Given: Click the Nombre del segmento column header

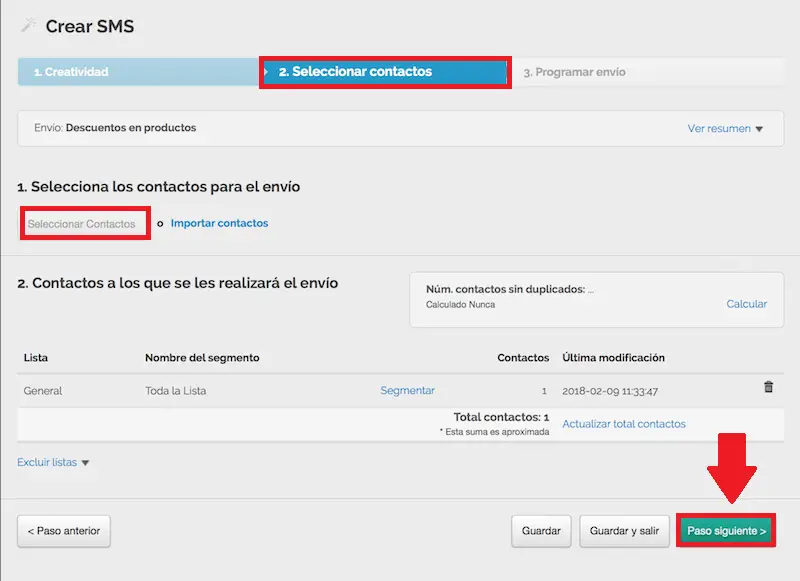Looking at the screenshot, I should (202, 358).
